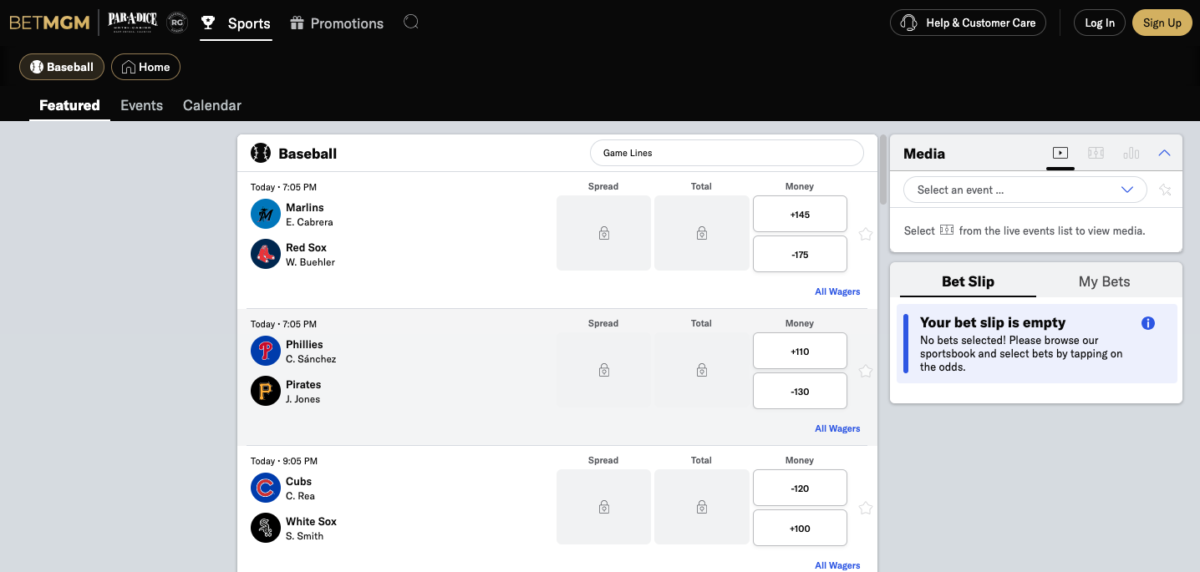Switch Media panel to field scoreboard view
The height and width of the screenshot is (572, 1200).
pos(1096,153)
